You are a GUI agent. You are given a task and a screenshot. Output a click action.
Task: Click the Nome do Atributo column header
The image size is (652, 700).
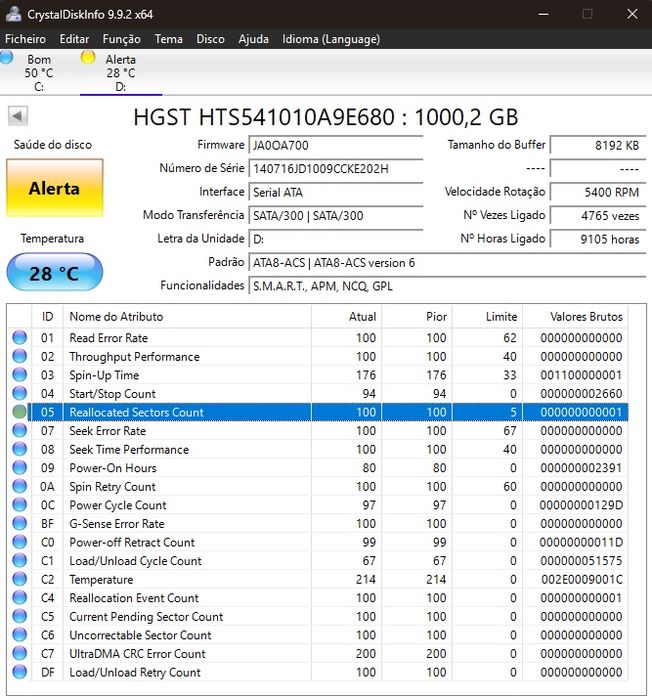pyautogui.click(x=187, y=317)
